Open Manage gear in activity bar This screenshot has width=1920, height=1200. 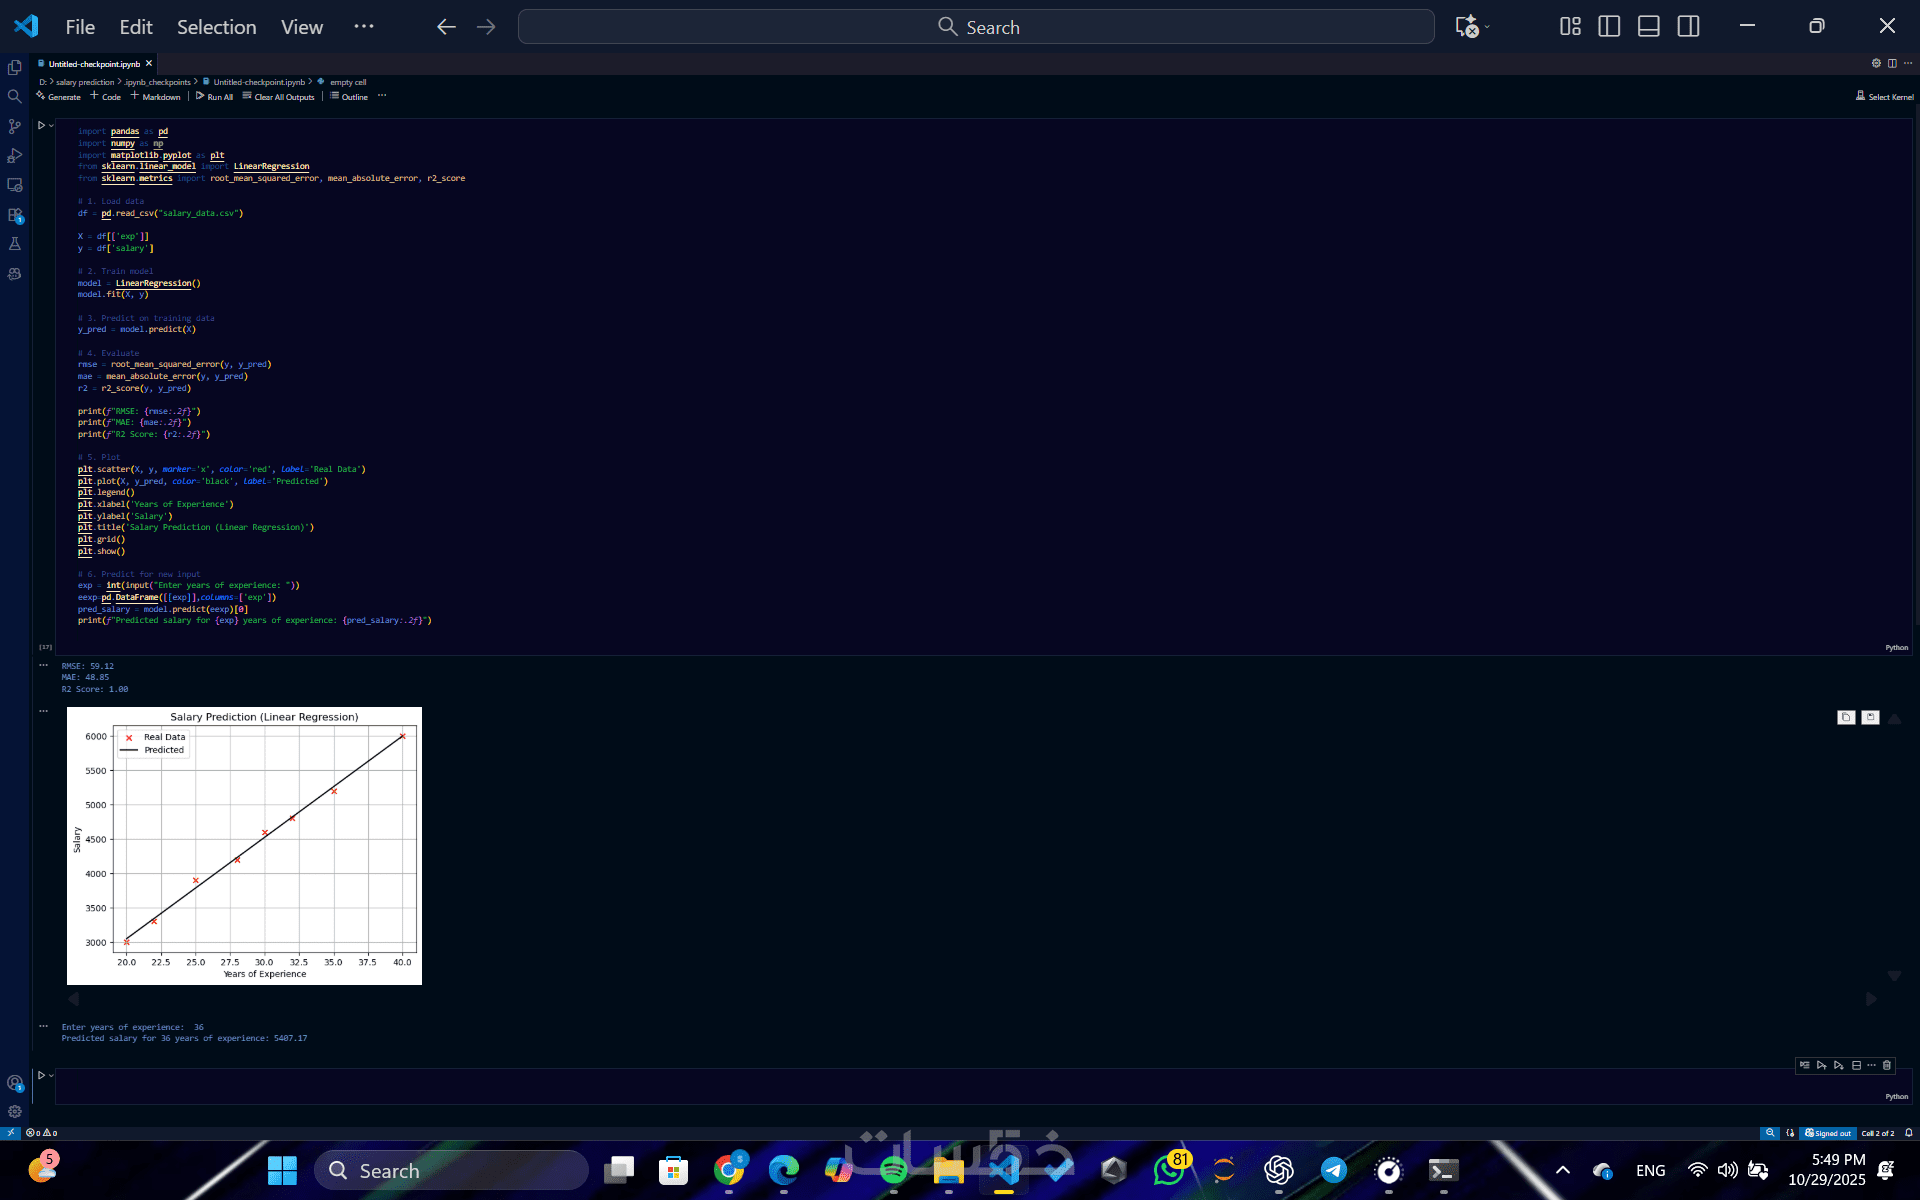click(15, 1111)
